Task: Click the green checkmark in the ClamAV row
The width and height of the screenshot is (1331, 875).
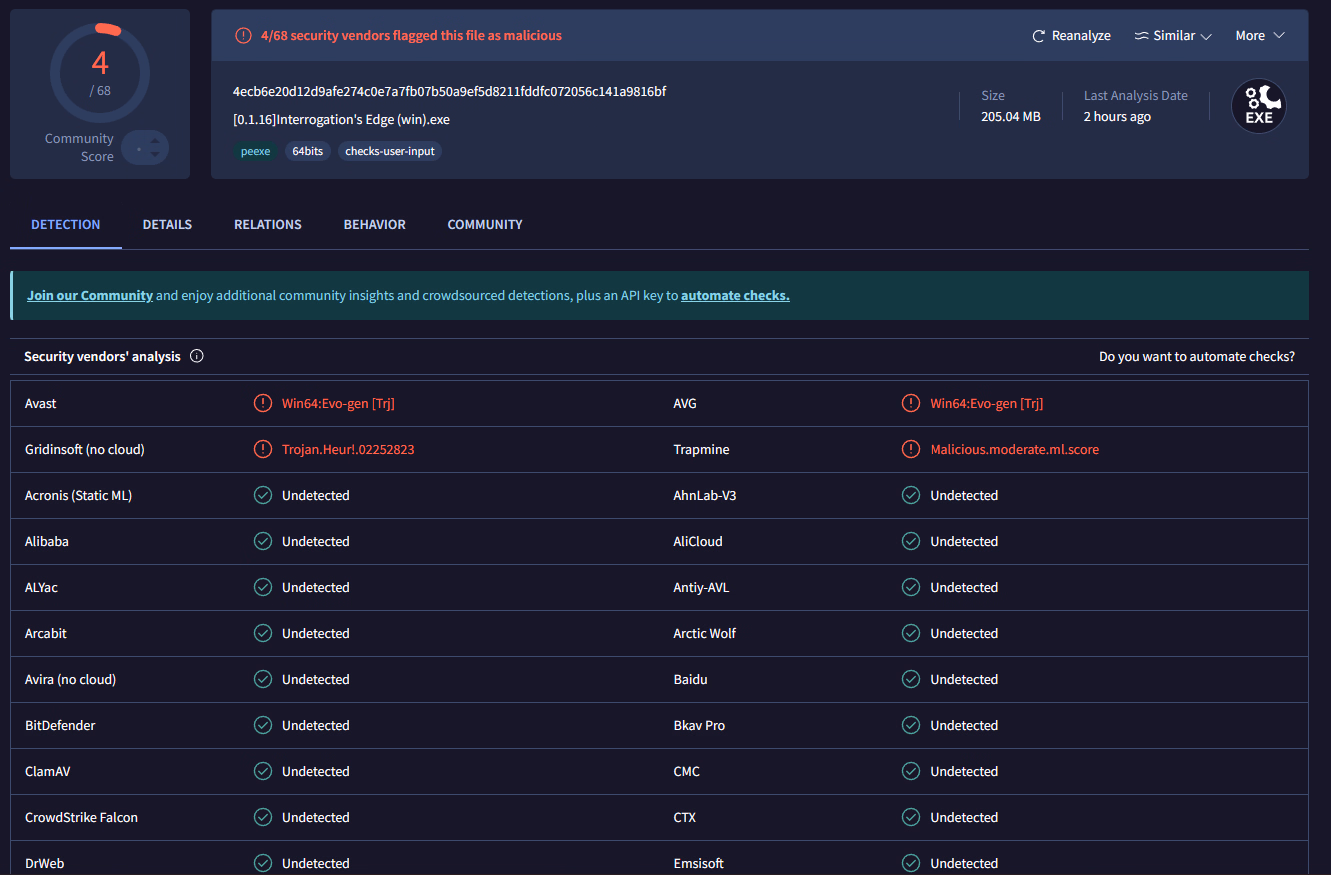Action: (263, 772)
